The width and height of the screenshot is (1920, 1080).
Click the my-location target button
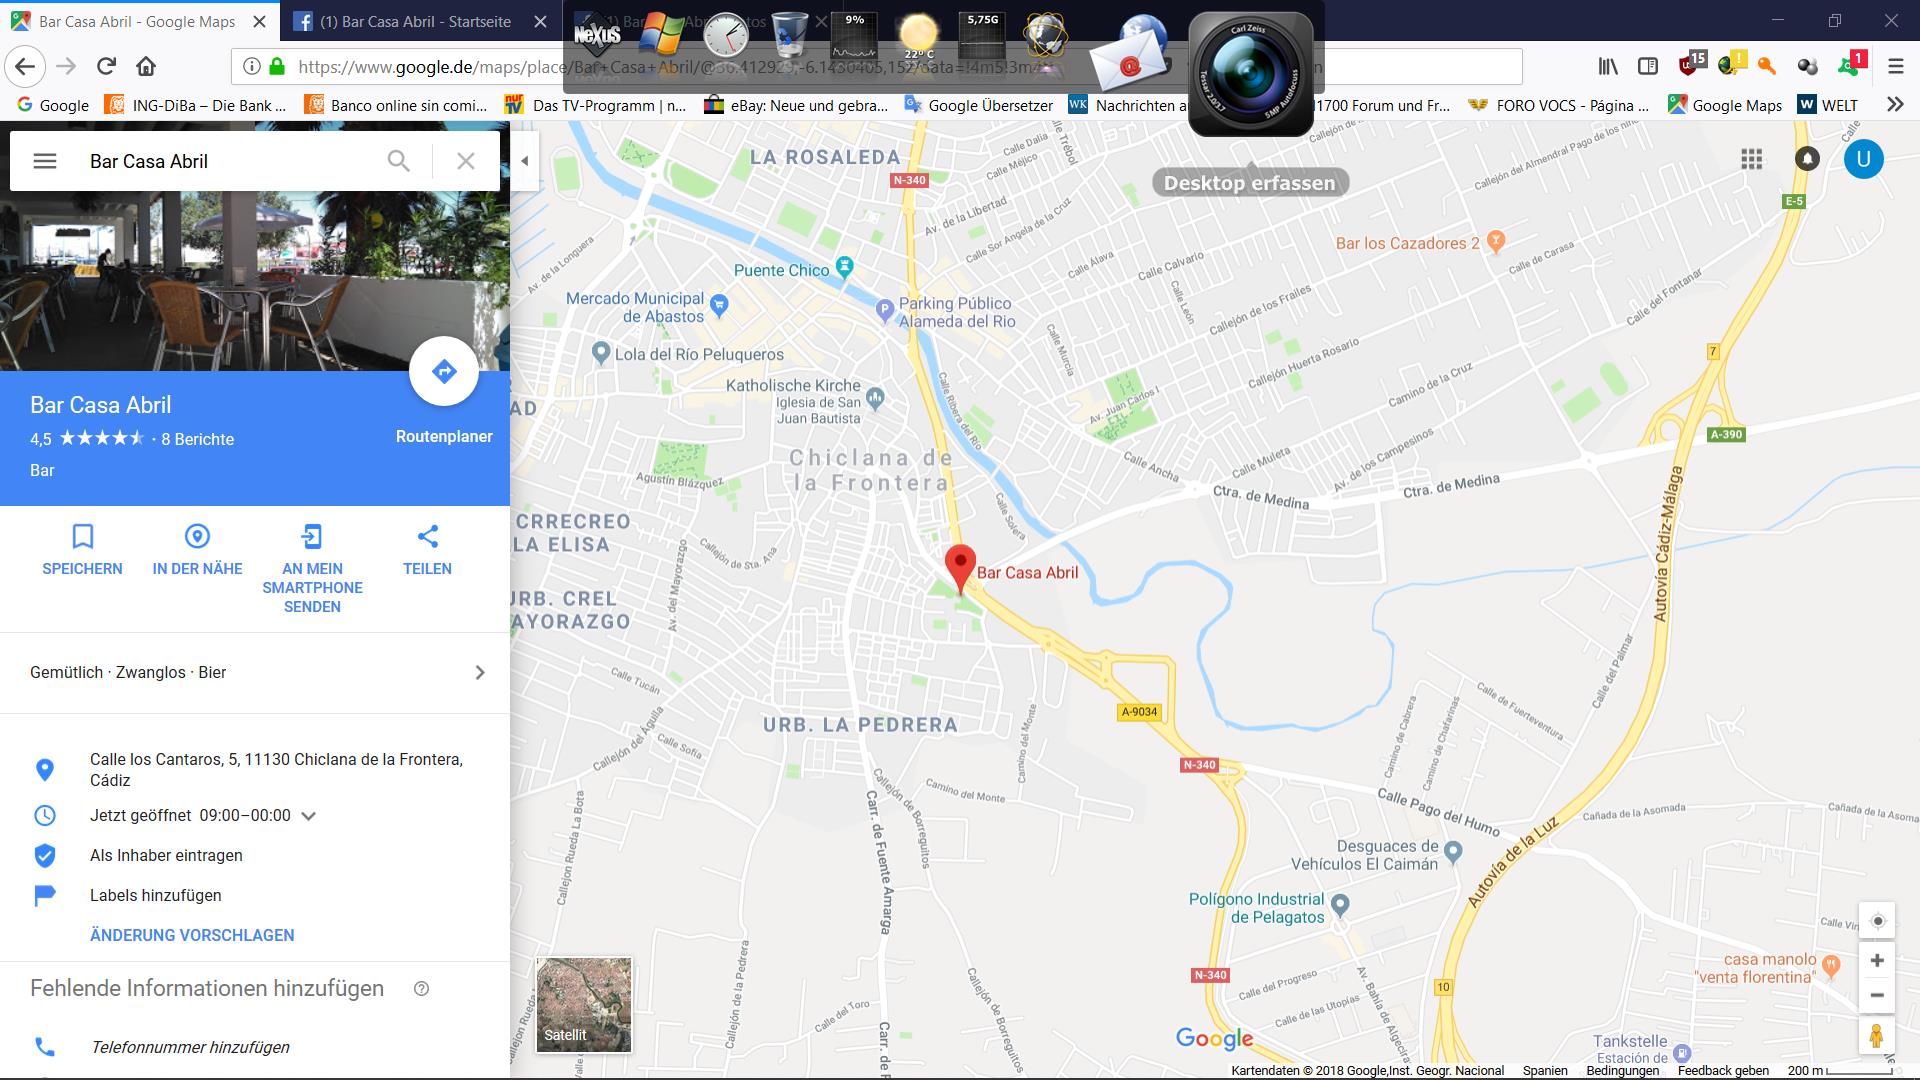[1877, 921]
